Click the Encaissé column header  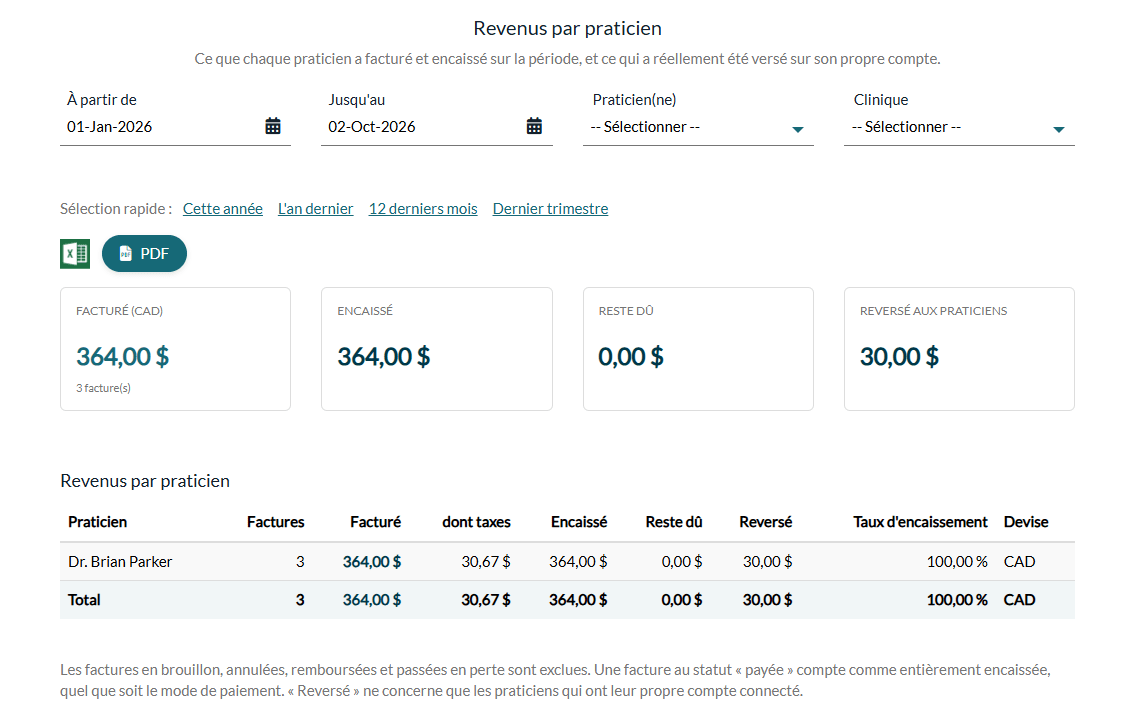pyautogui.click(x=579, y=522)
